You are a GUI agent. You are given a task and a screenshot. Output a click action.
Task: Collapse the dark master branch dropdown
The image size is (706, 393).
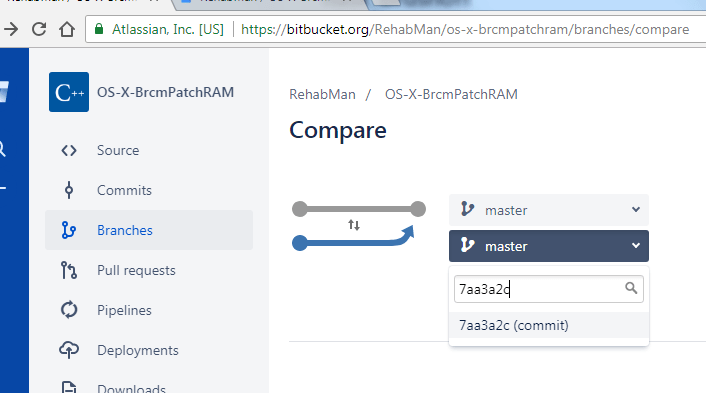[x=549, y=246]
